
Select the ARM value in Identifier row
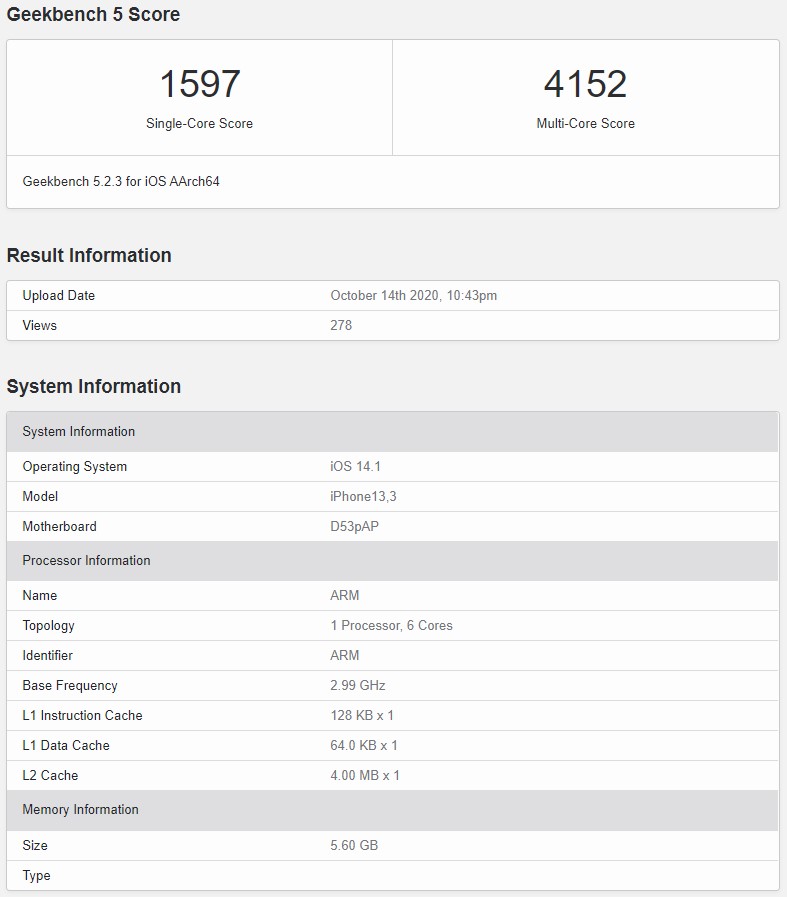[x=344, y=656]
